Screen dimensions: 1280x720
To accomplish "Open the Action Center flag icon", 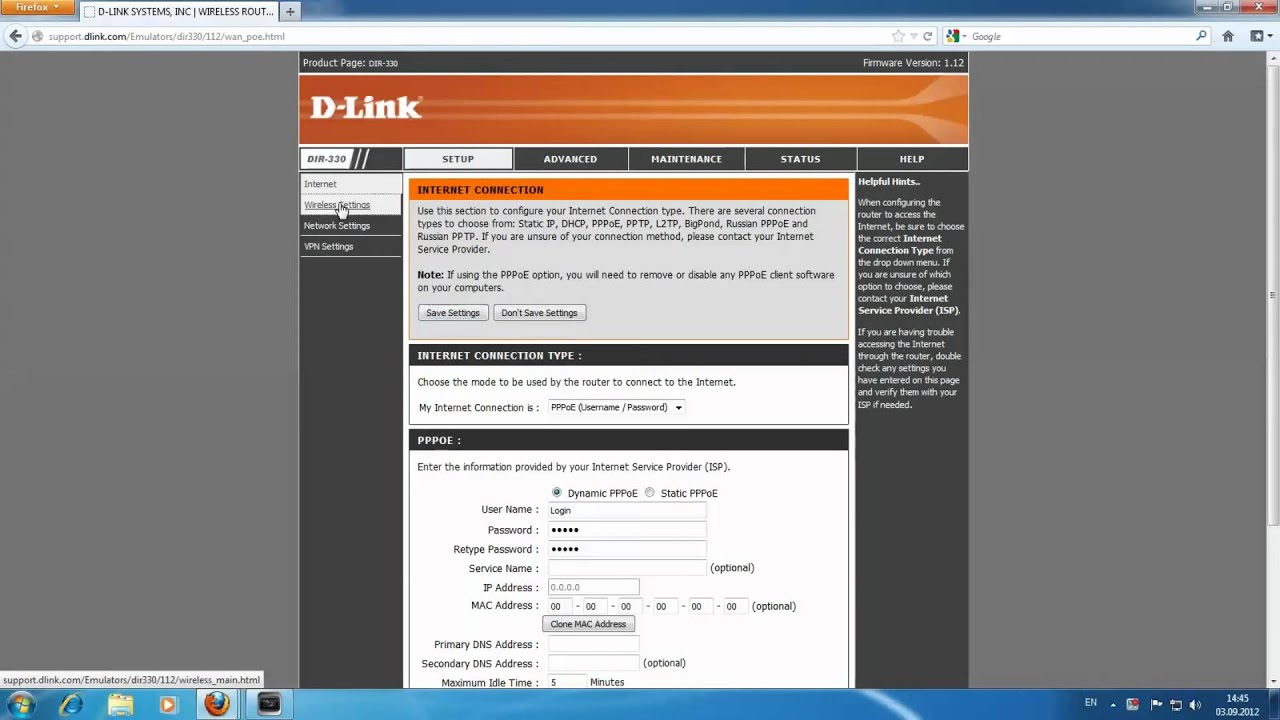I will (1155, 704).
